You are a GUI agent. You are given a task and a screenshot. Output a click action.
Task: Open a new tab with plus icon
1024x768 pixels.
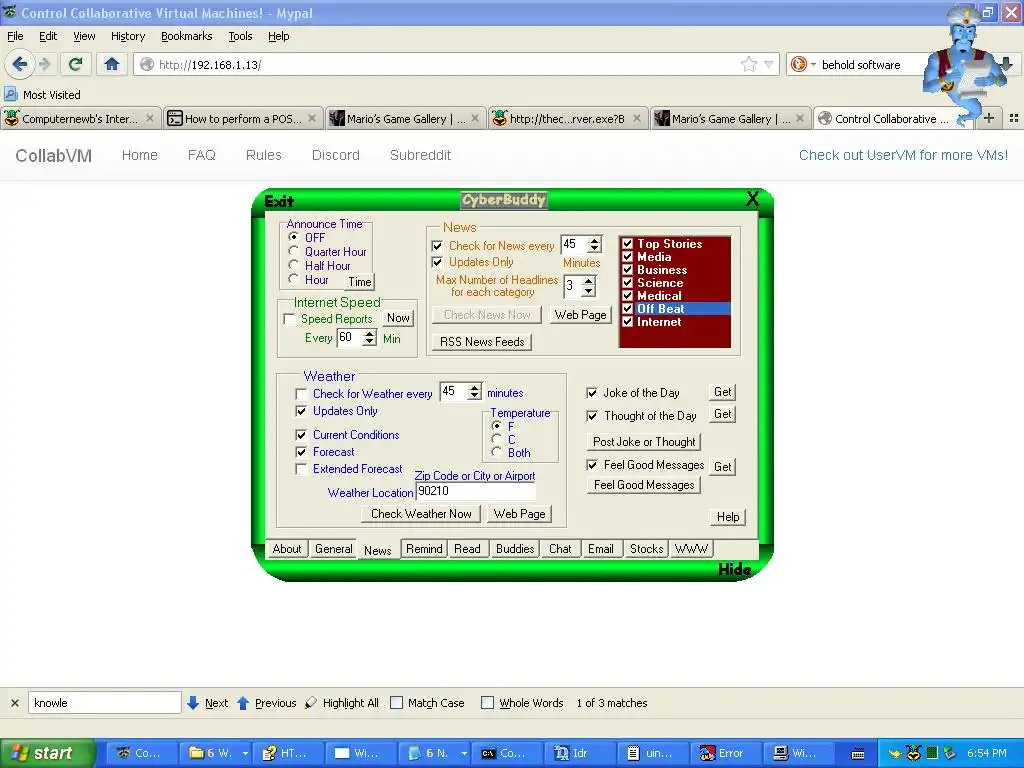click(x=989, y=118)
